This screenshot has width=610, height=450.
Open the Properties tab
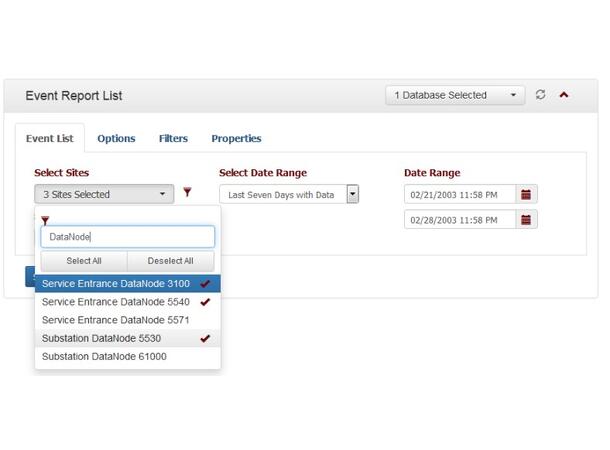236,138
